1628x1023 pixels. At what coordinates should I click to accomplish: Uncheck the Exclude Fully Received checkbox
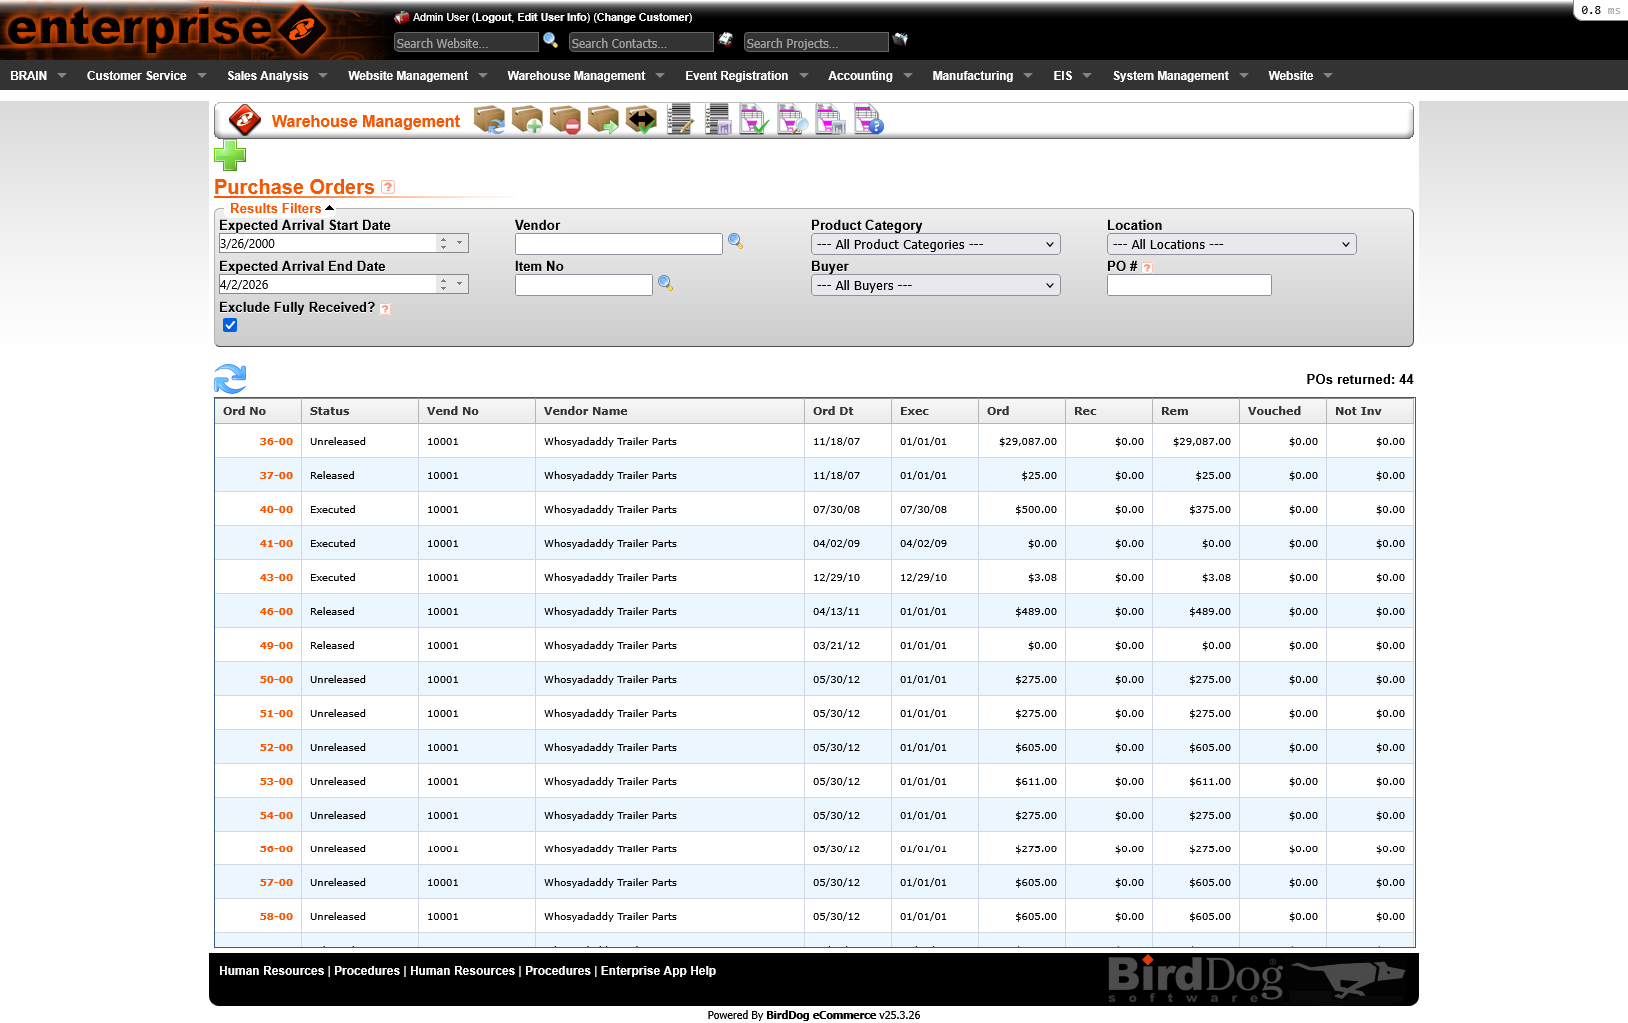pyautogui.click(x=230, y=324)
